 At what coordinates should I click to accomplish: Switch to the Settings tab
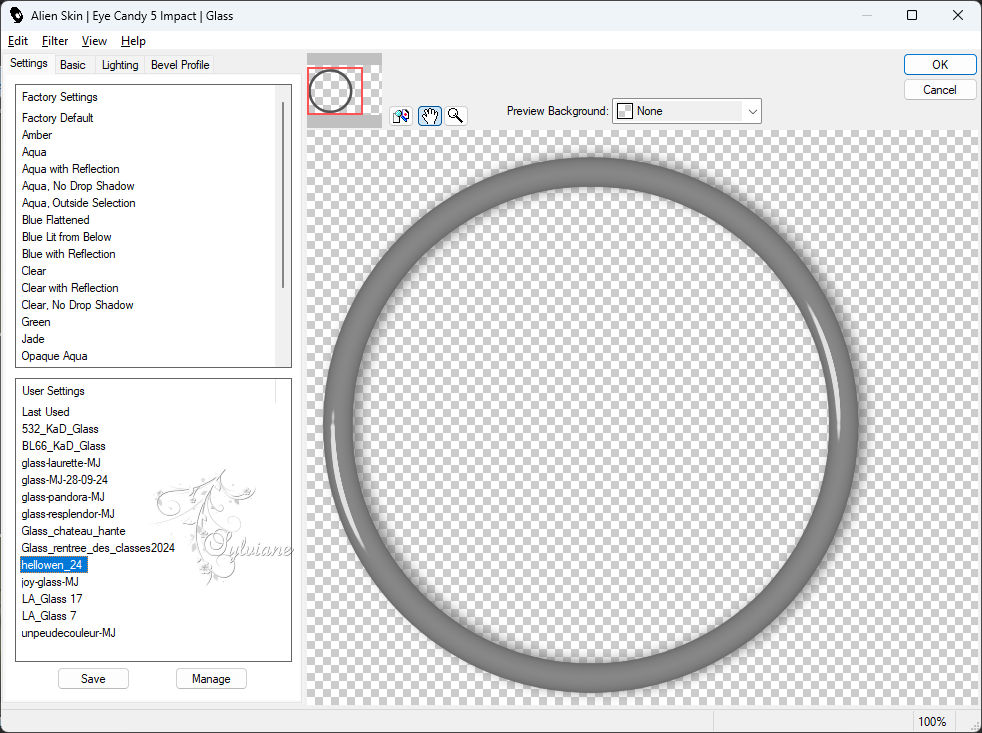click(x=28, y=63)
